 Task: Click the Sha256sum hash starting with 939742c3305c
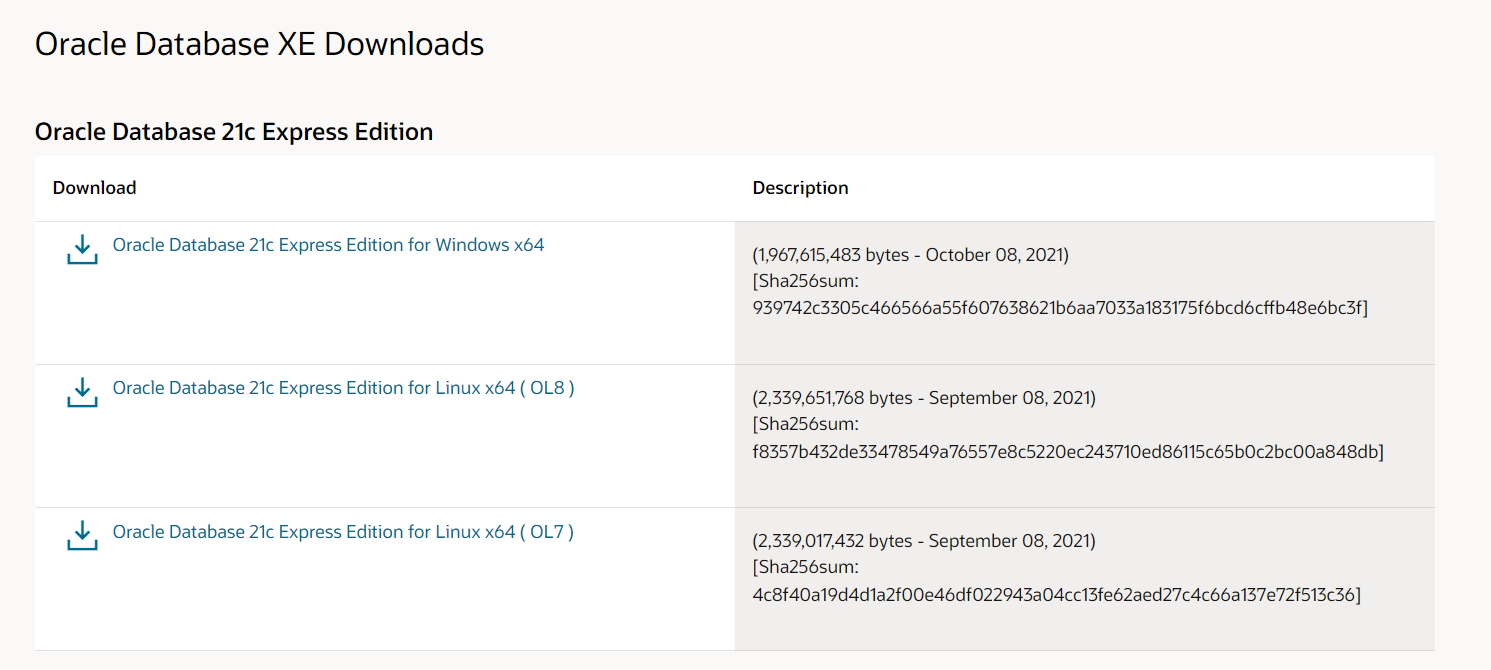click(x=1056, y=308)
